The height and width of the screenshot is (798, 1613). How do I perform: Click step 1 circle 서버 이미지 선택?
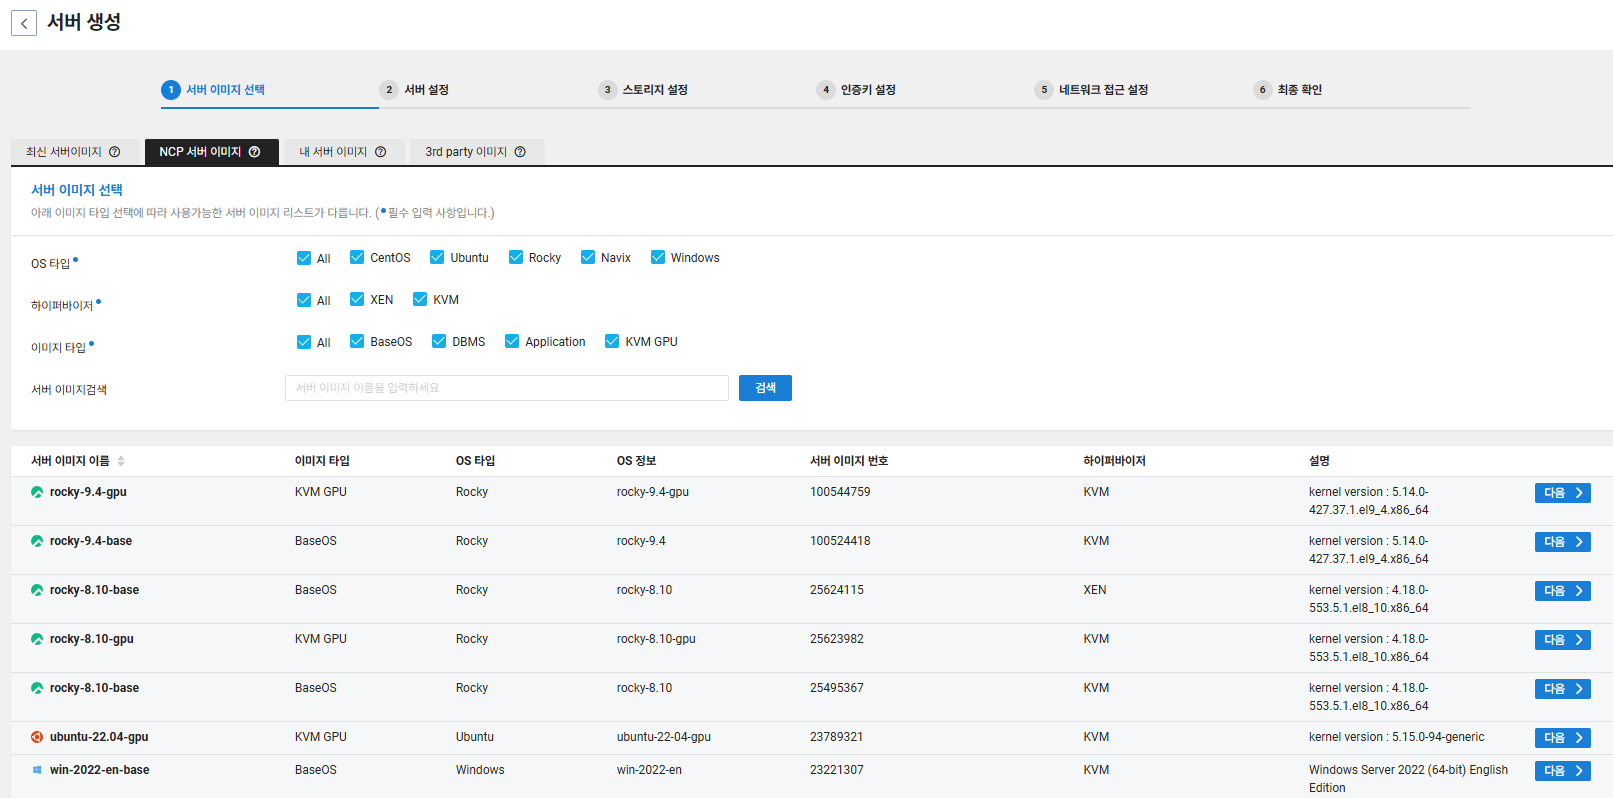click(171, 90)
